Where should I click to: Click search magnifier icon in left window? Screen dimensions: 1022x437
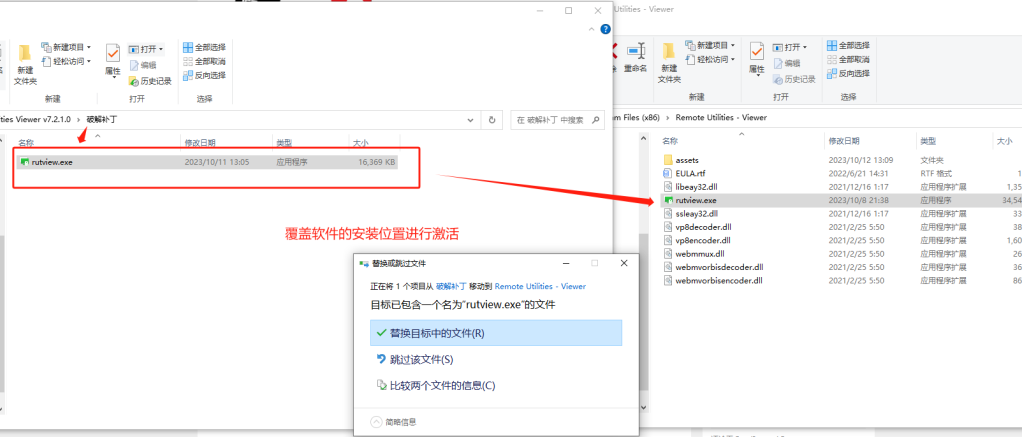coord(595,120)
